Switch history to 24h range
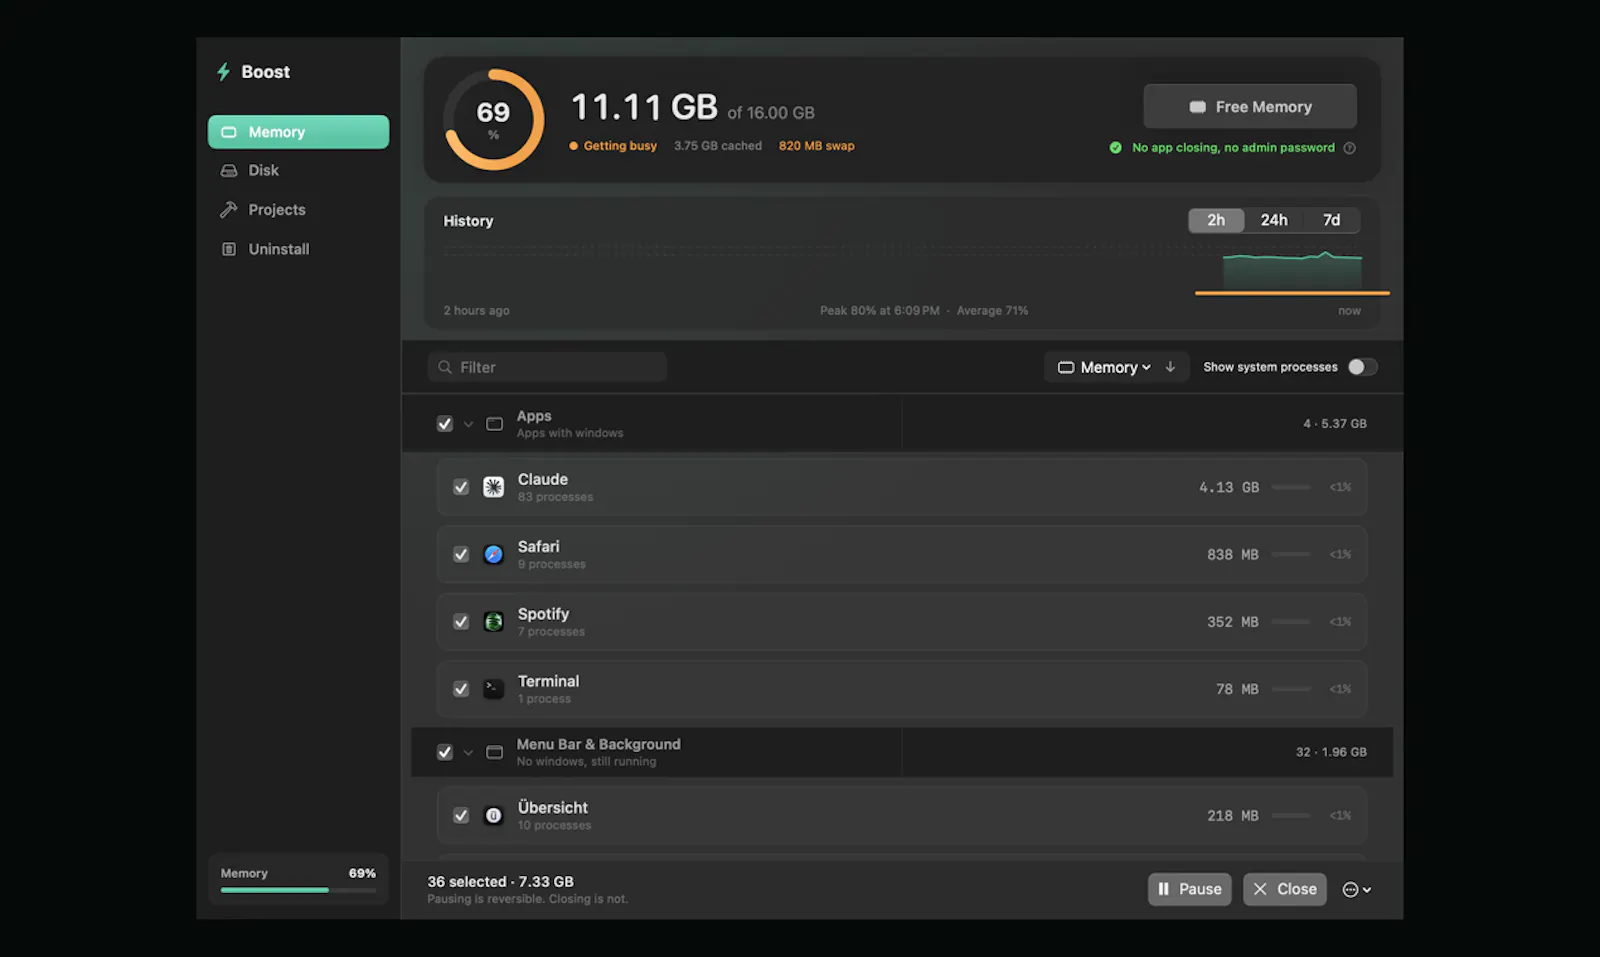 point(1274,220)
